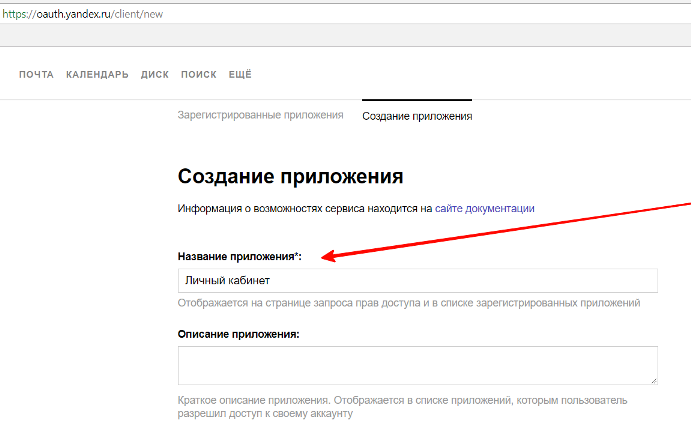Click the Название приложения input field
691x436 pixels.
tap(418, 280)
